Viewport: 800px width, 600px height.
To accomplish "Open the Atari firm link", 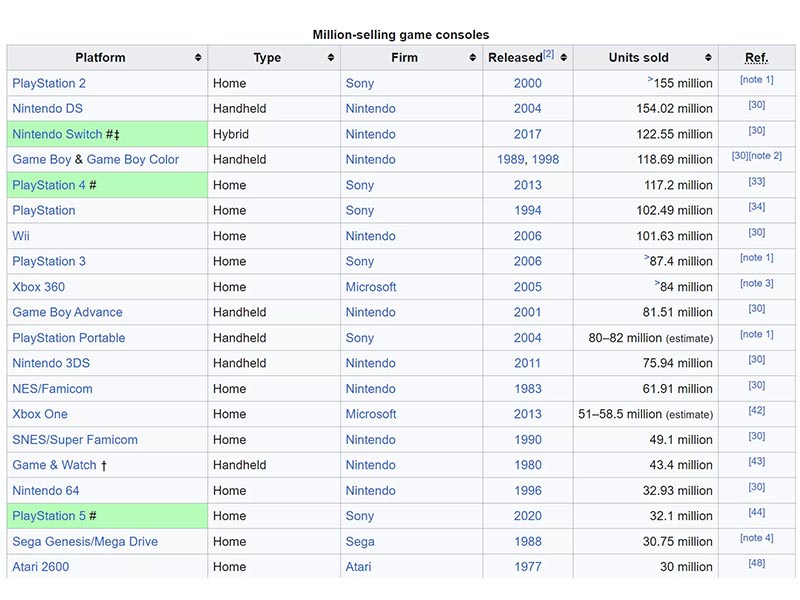I will pyautogui.click(x=359, y=567).
